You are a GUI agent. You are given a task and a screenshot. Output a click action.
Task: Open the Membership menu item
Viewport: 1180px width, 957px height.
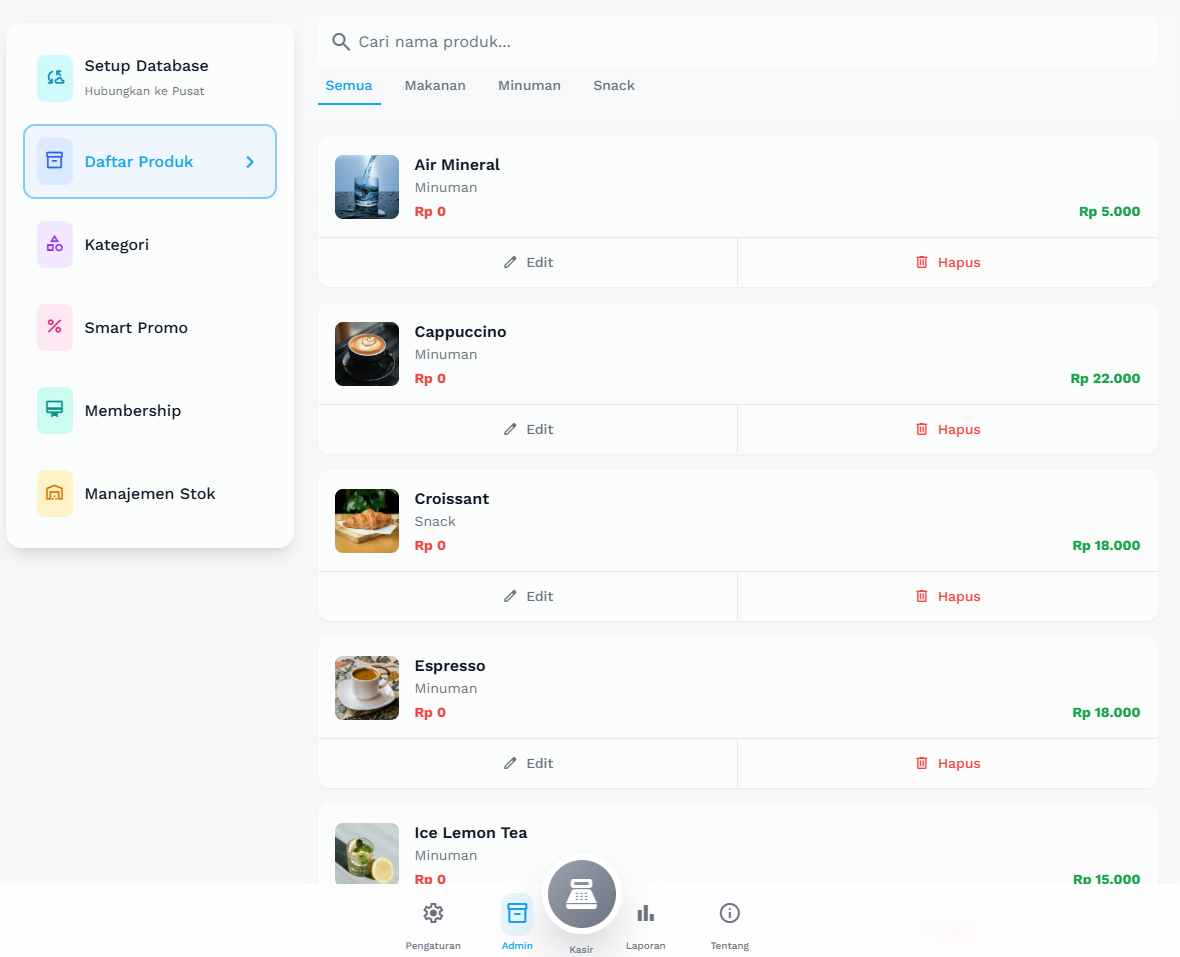[x=150, y=411]
